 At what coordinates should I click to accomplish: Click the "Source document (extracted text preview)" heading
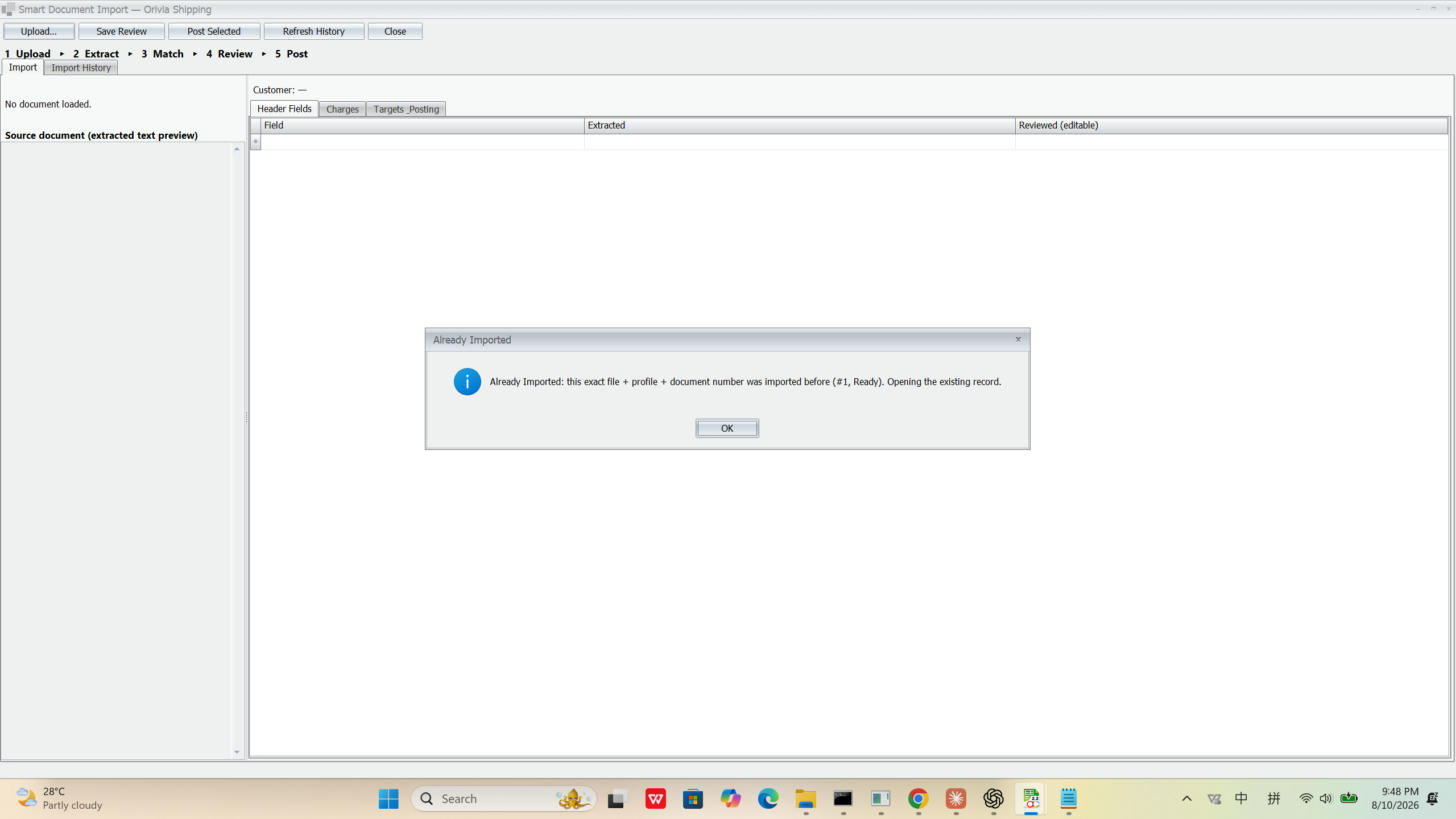click(x=101, y=135)
